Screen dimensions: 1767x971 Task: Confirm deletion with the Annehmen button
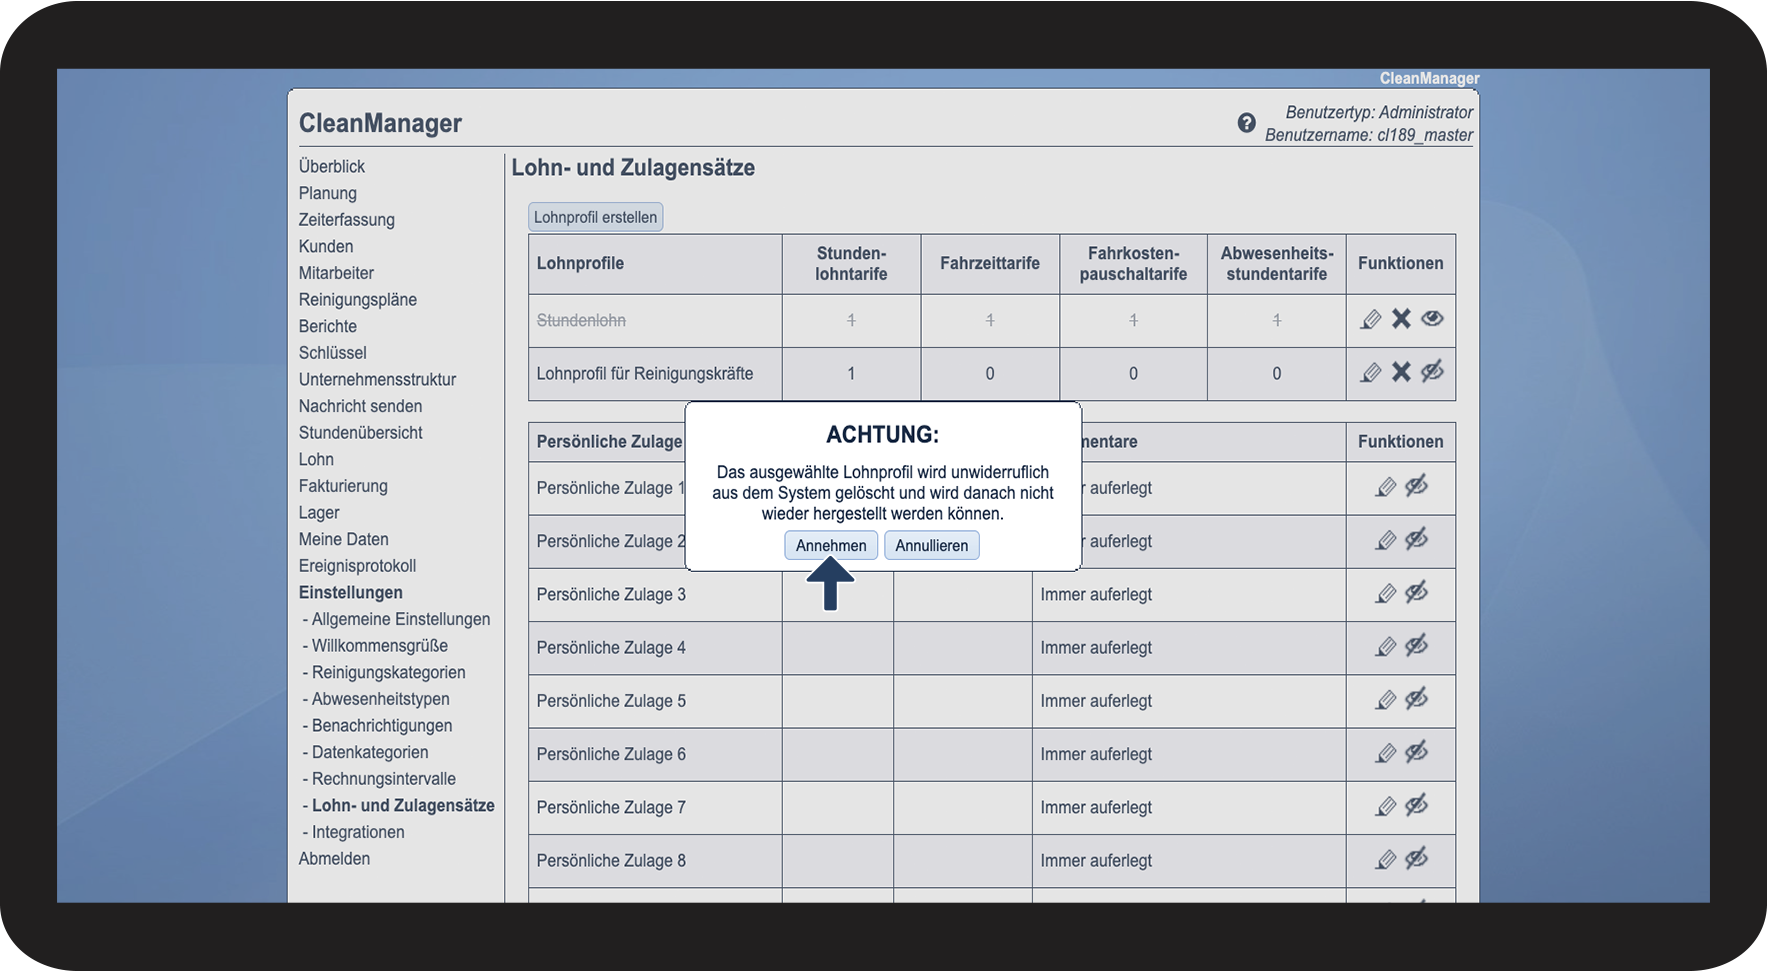[x=831, y=545]
